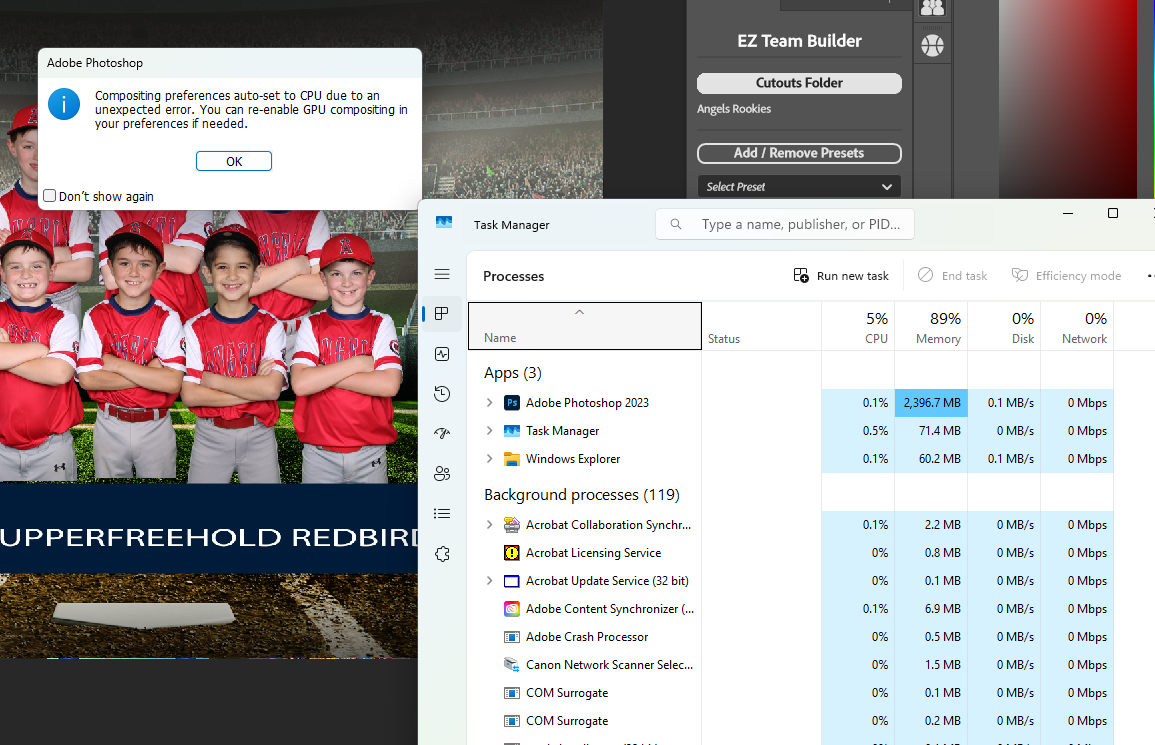1155x745 pixels.
Task: Expand Acrobat Update Service entry
Action: coord(489,581)
